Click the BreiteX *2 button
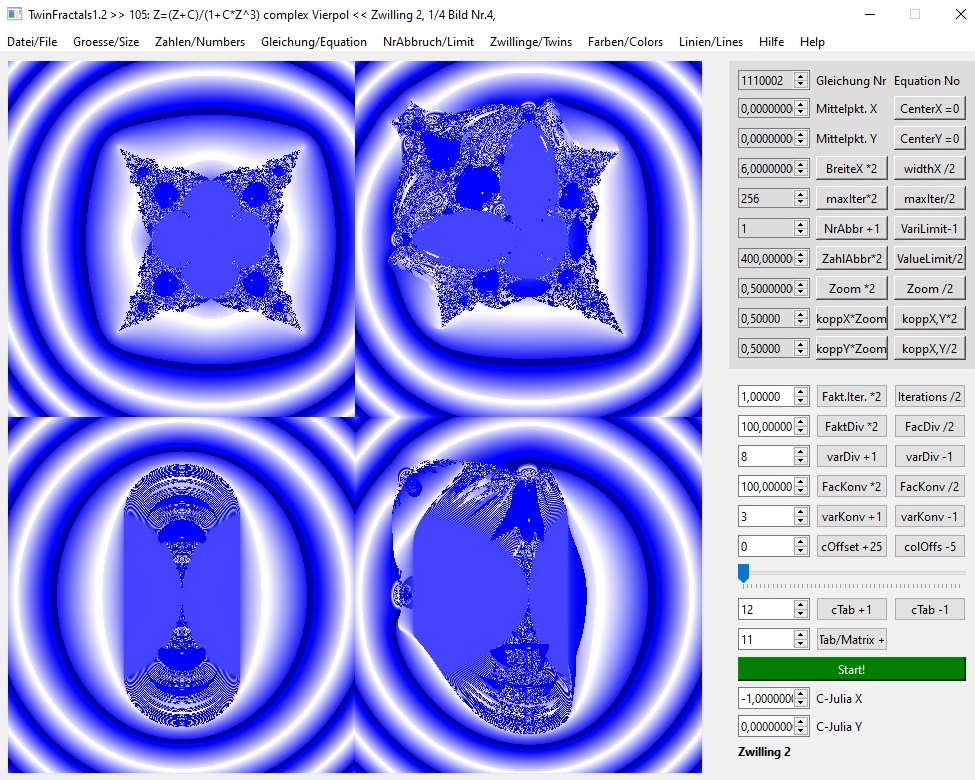This screenshot has width=975, height=780. click(x=851, y=169)
